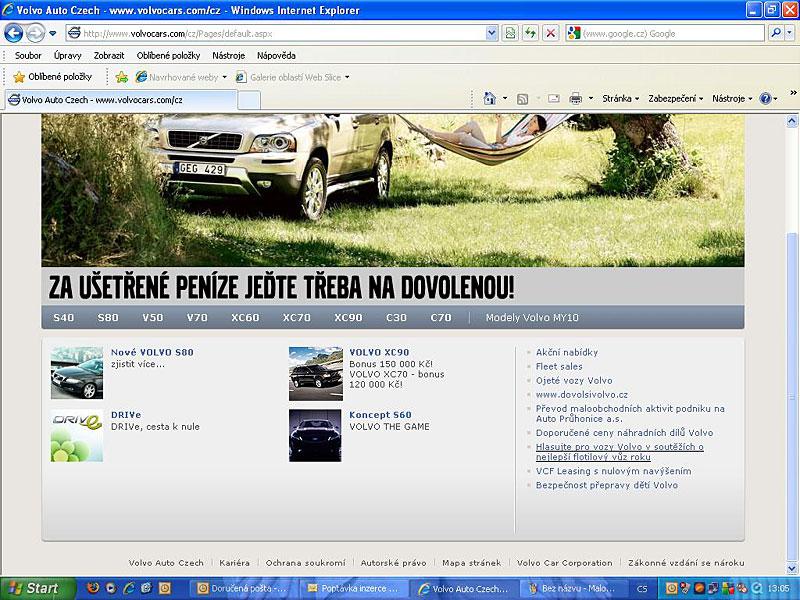Click the magnifier search button
Image resolution: width=800 pixels, height=600 pixels.
[776, 34]
